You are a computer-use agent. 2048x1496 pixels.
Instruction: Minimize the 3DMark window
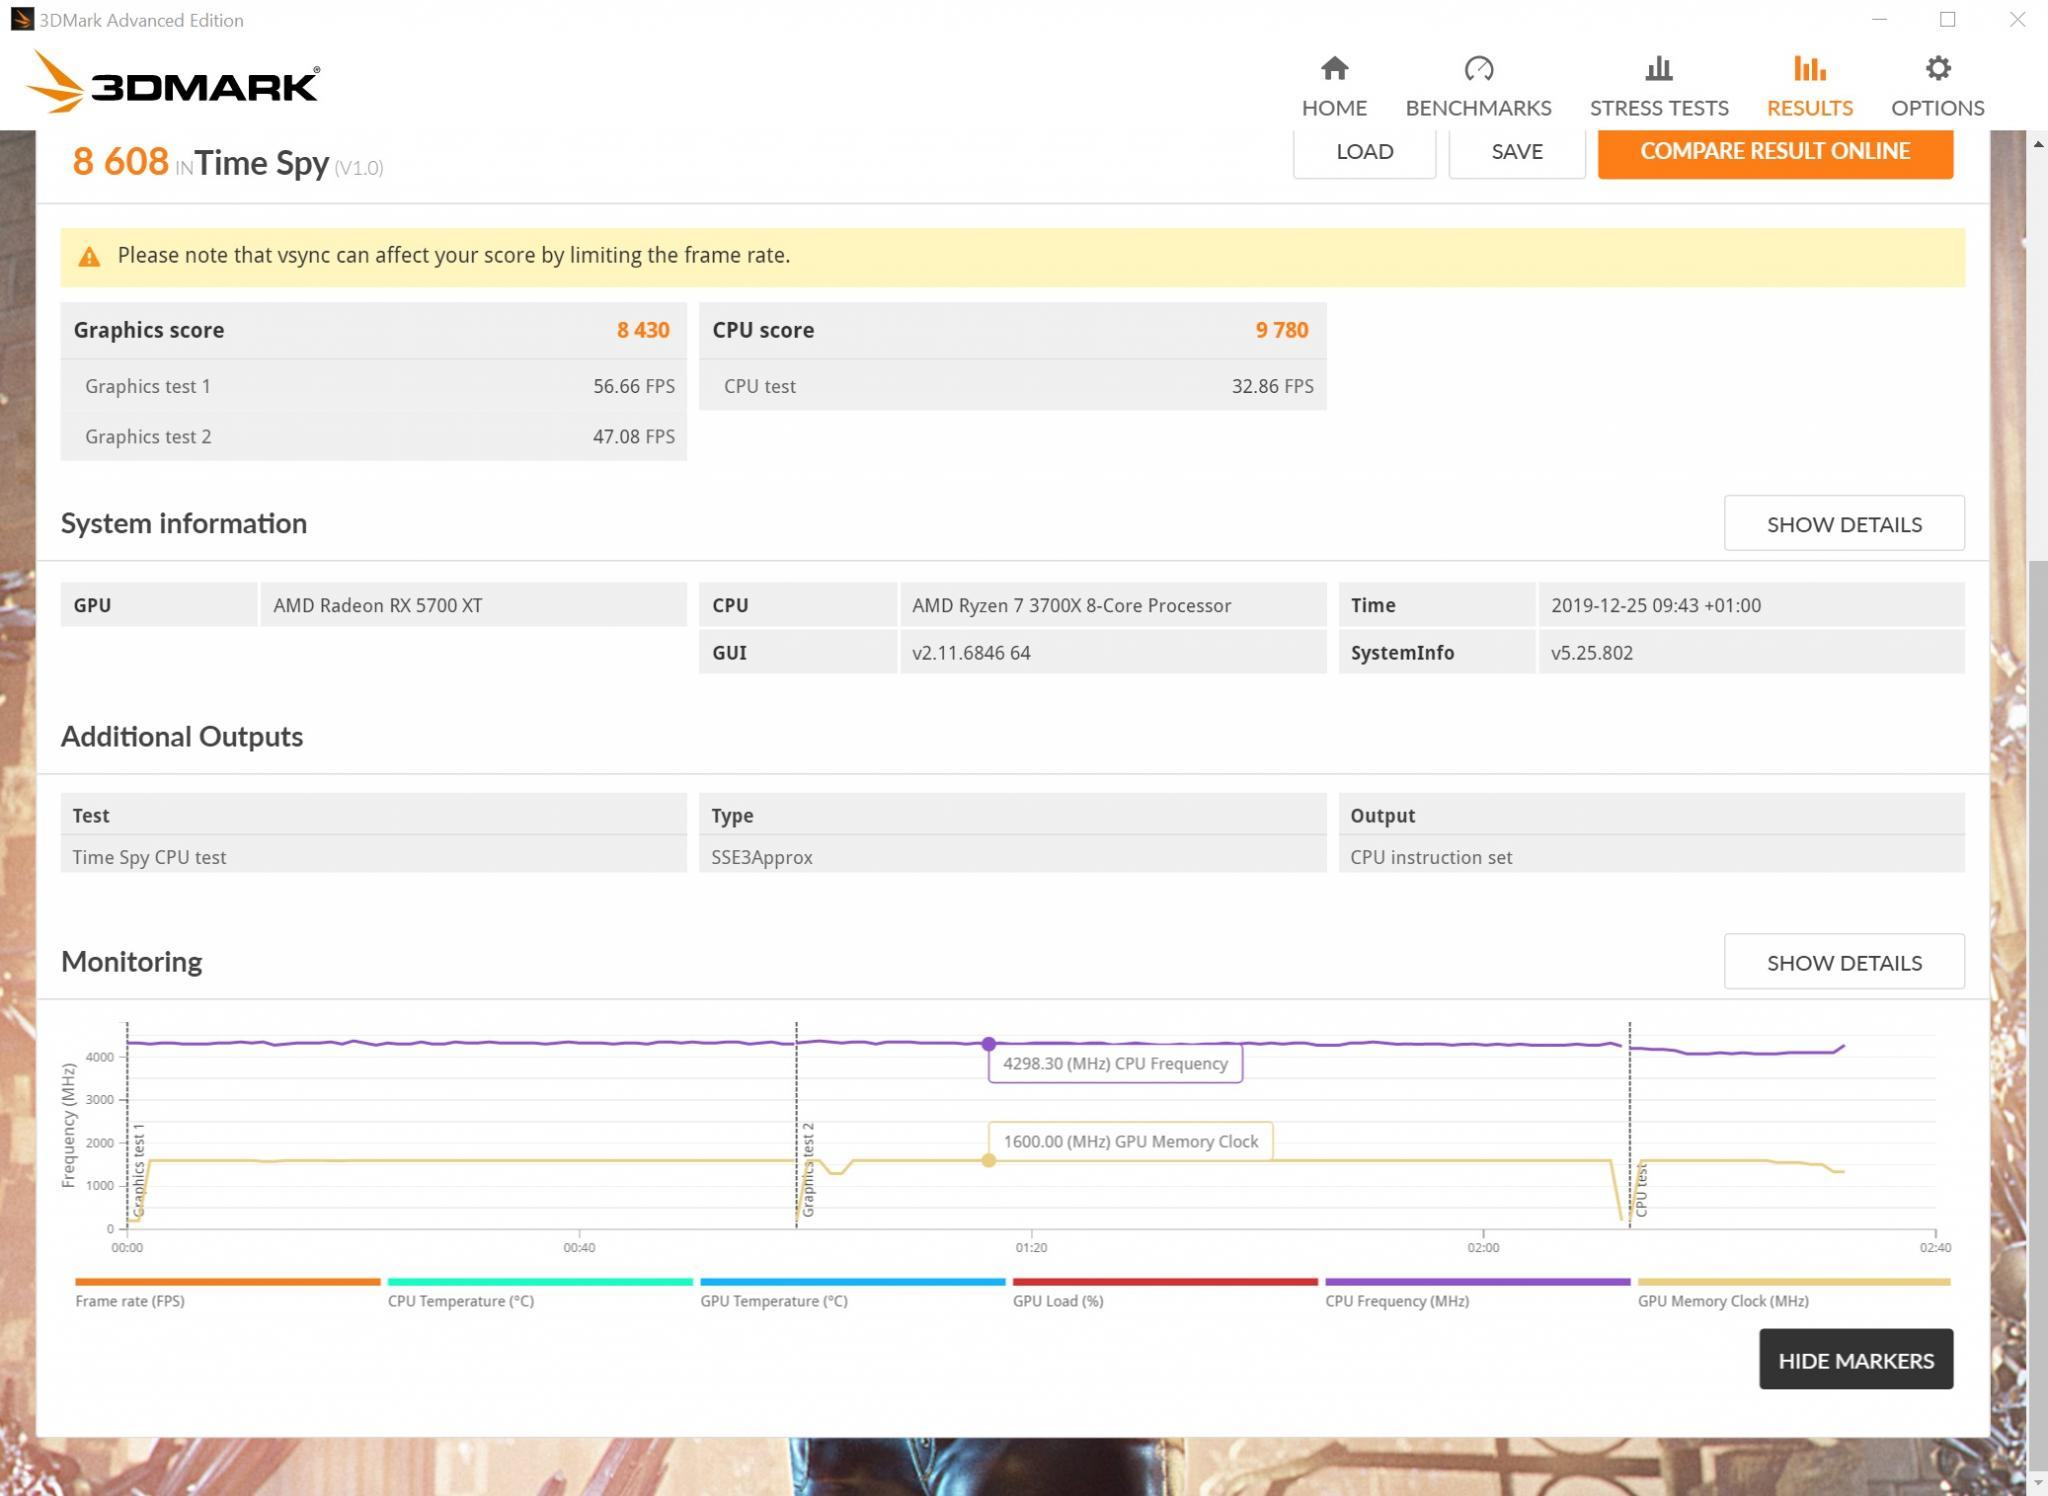(1879, 19)
